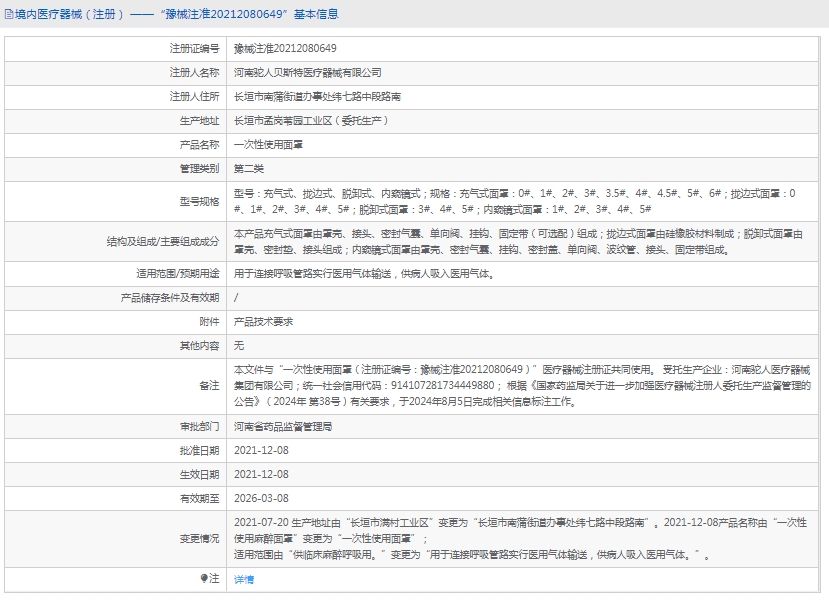The height and width of the screenshot is (601, 829).
Task: Open the 详情 link in the bottom row
Action: pos(243,580)
